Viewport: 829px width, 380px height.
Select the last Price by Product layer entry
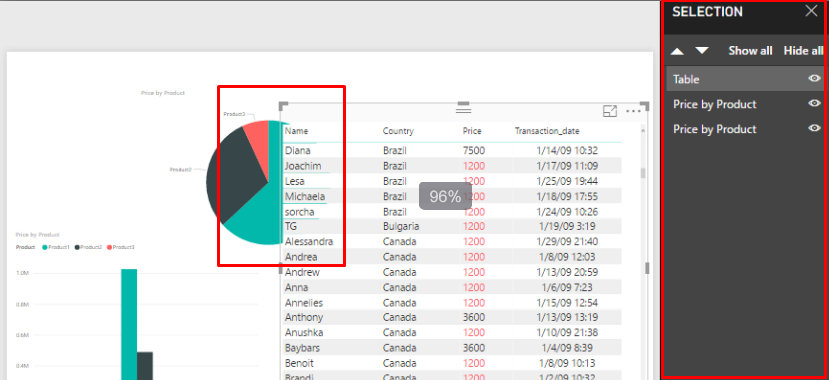(x=745, y=129)
